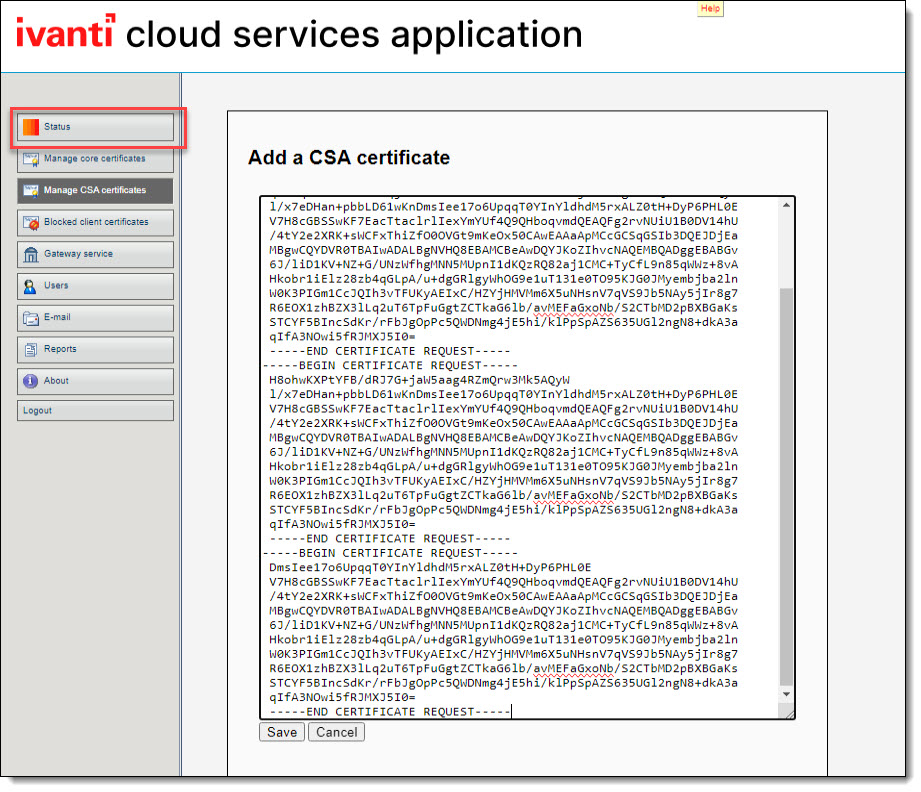Screen dimensions: 921x792
Task: Open the Help link at top
Action: tap(710, 8)
